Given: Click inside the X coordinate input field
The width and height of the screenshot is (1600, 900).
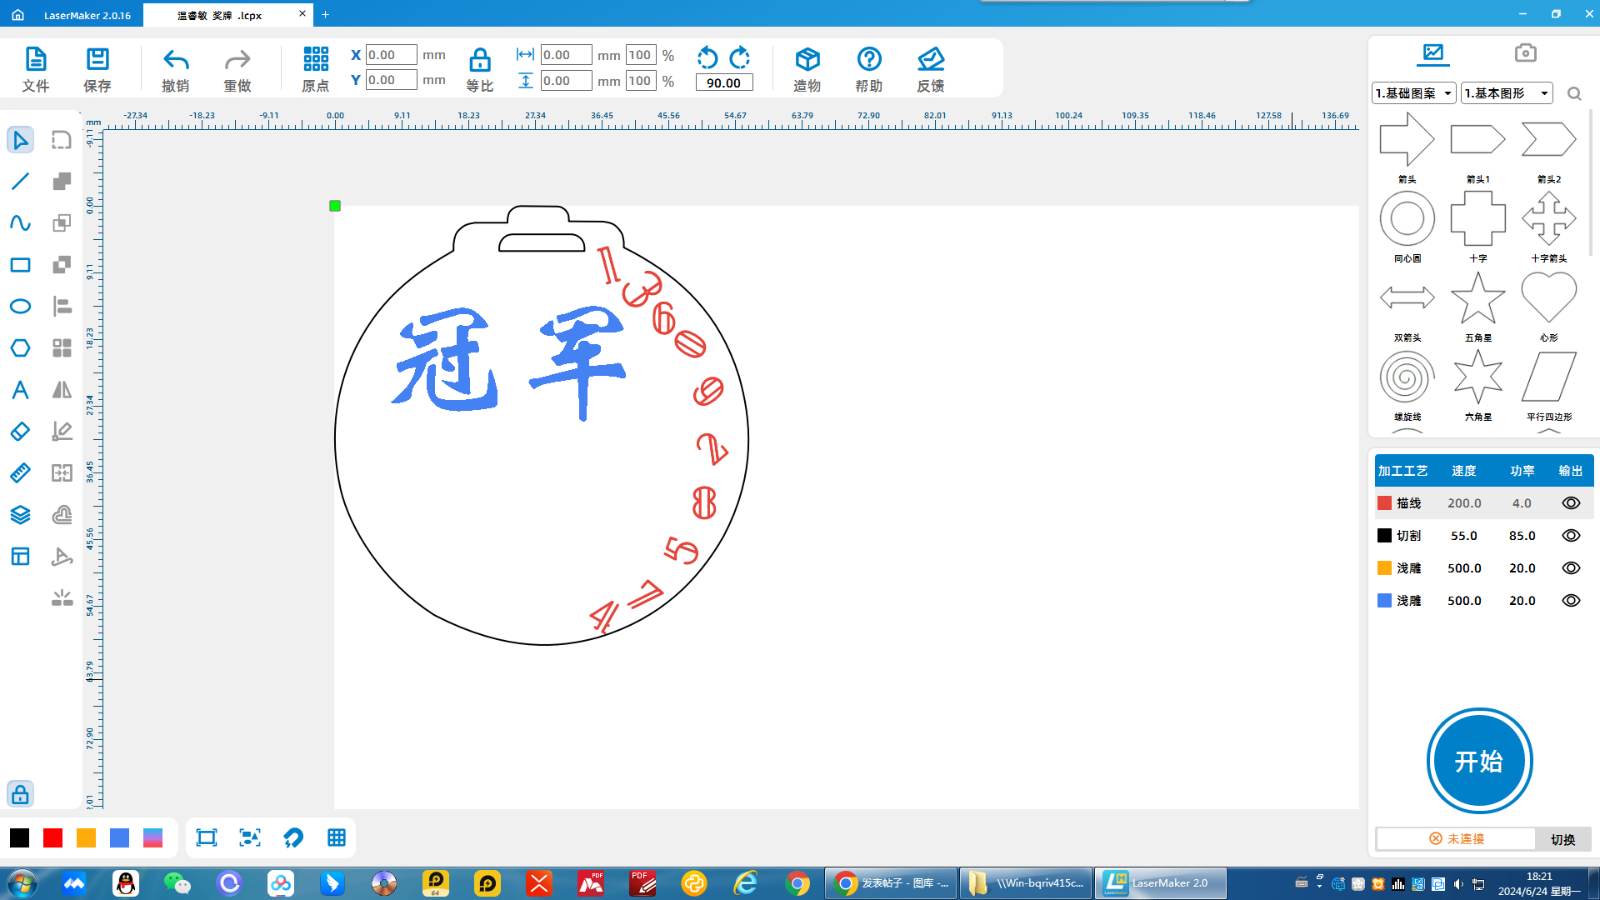Looking at the screenshot, I should pyautogui.click(x=390, y=55).
